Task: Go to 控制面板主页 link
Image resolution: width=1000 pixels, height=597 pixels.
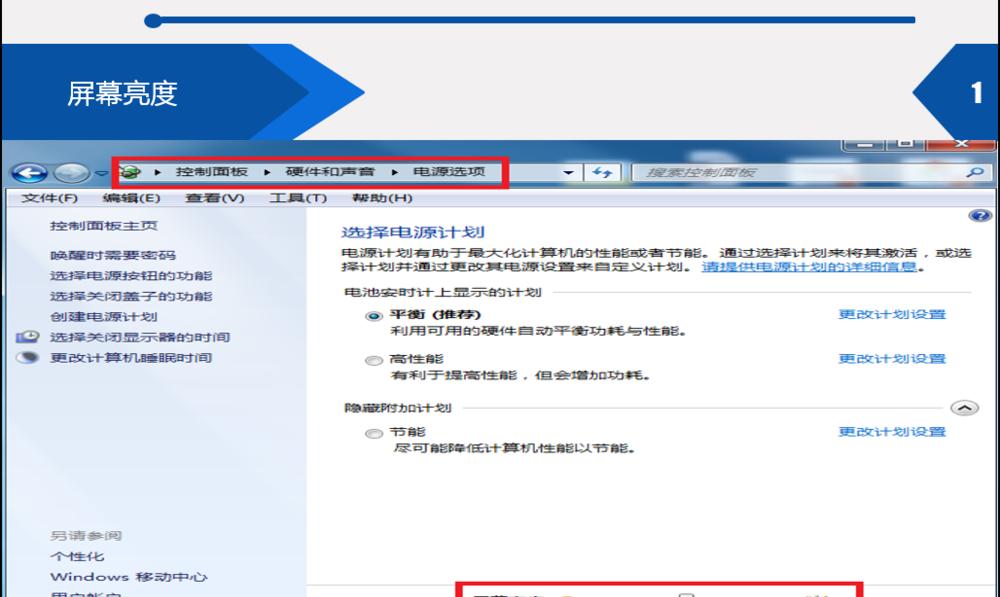Action: point(104,226)
